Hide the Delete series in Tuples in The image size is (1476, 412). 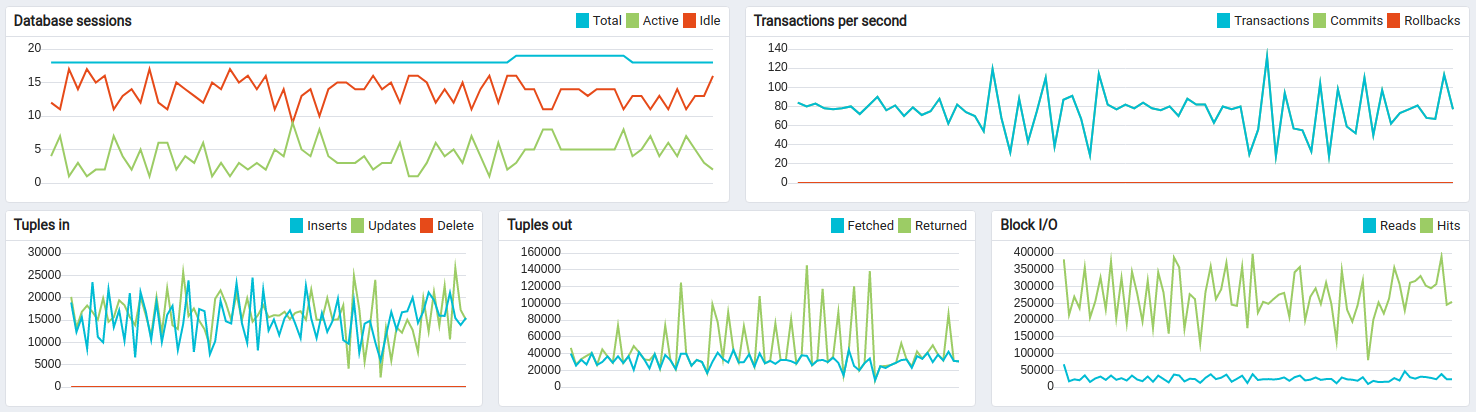click(x=455, y=226)
